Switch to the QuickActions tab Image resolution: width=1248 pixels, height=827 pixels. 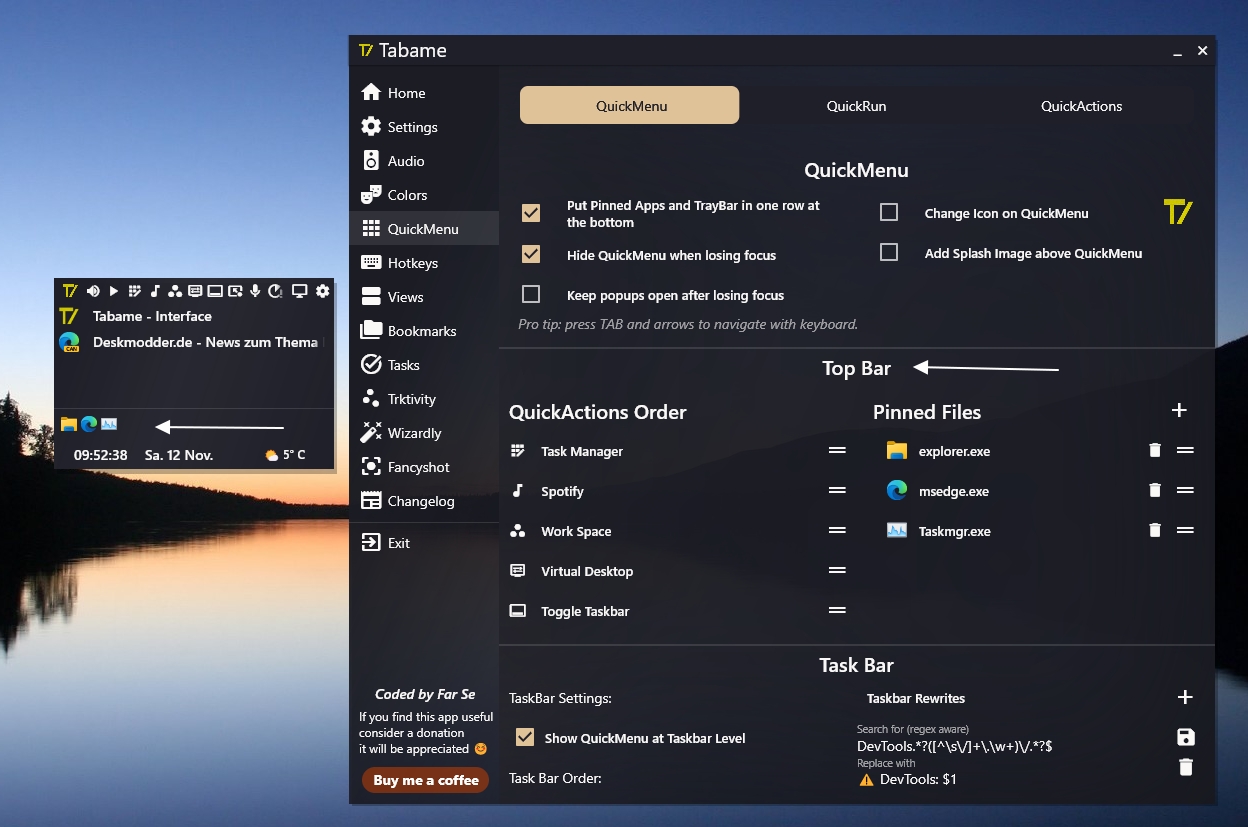(1081, 105)
